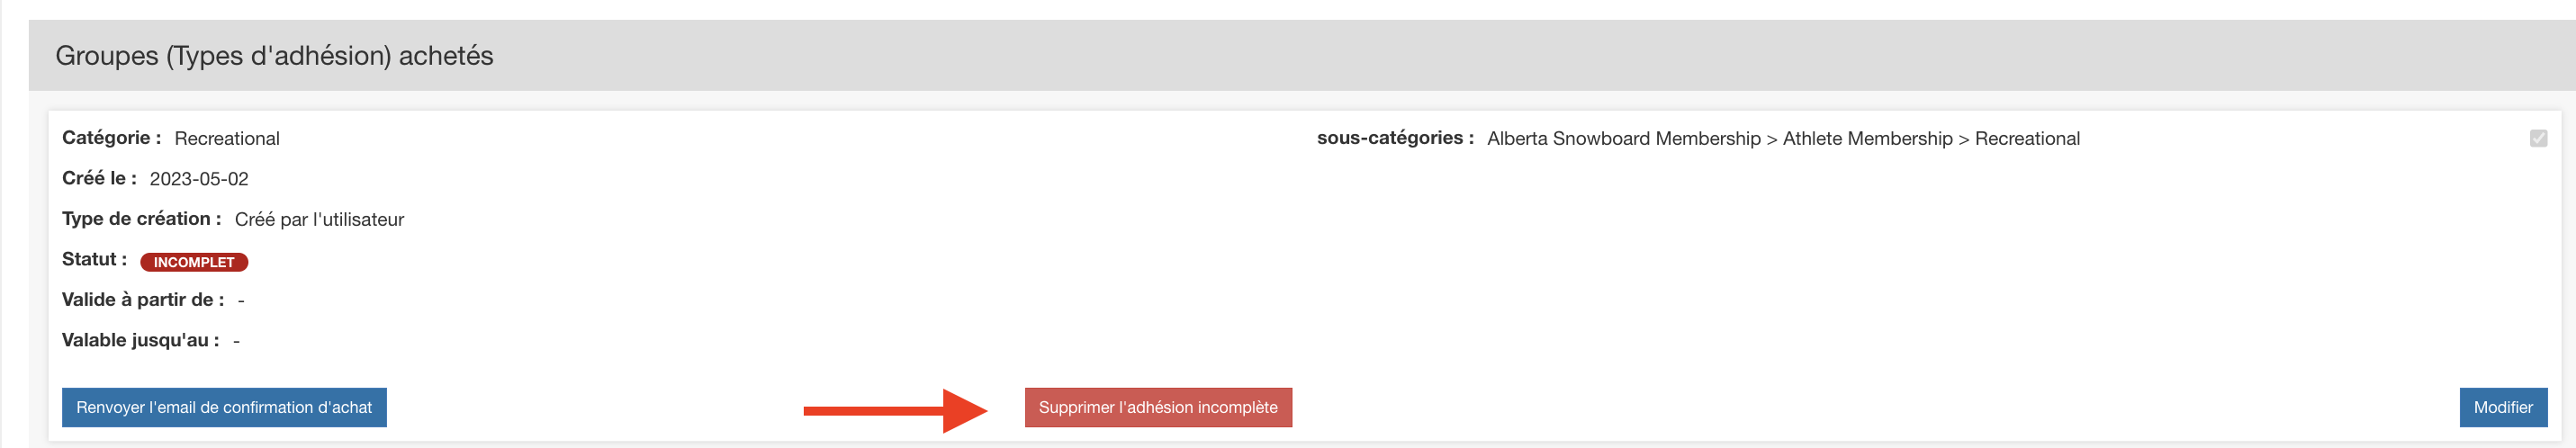Click the blue Modifier button
Viewport: 2576px width, 448px height.
[x=2502, y=407]
